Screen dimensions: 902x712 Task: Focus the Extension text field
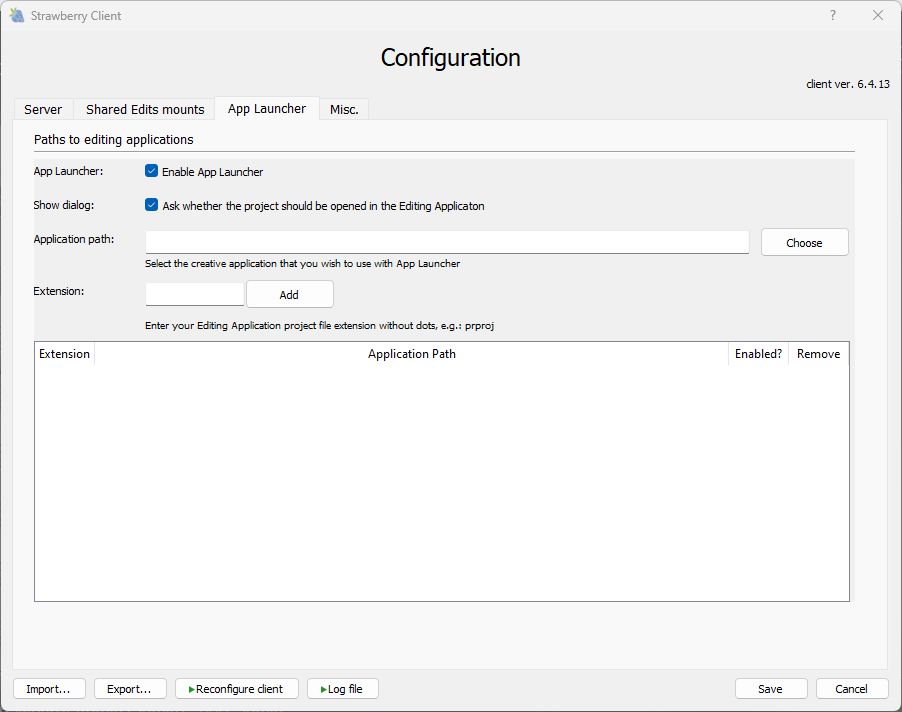coord(195,294)
